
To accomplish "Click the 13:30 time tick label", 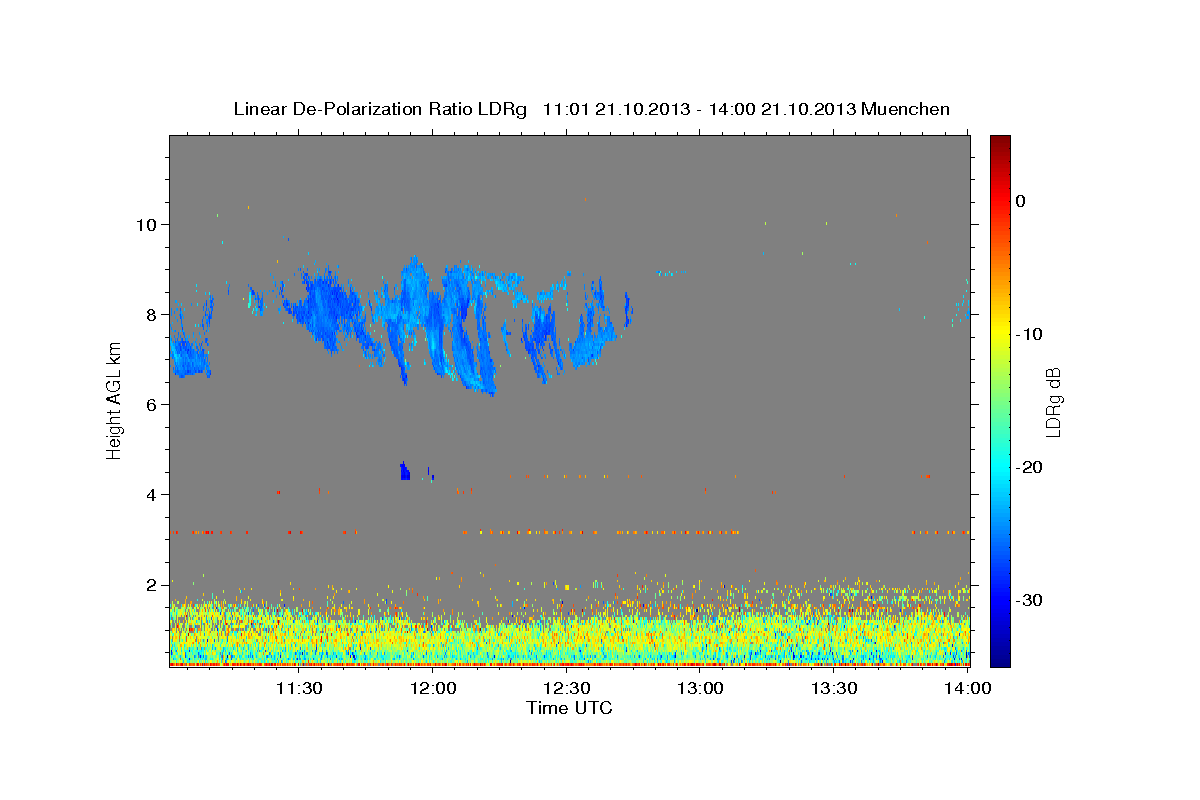I will coord(835,688).
